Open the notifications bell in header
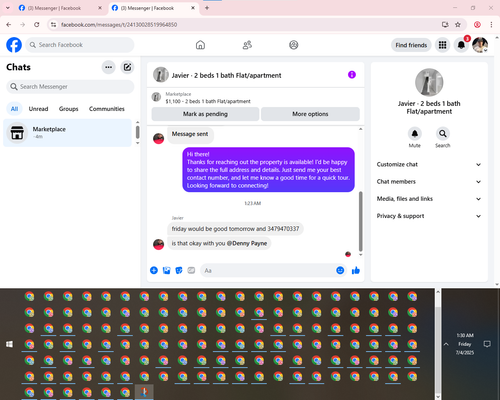The image size is (500, 400). point(461,45)
